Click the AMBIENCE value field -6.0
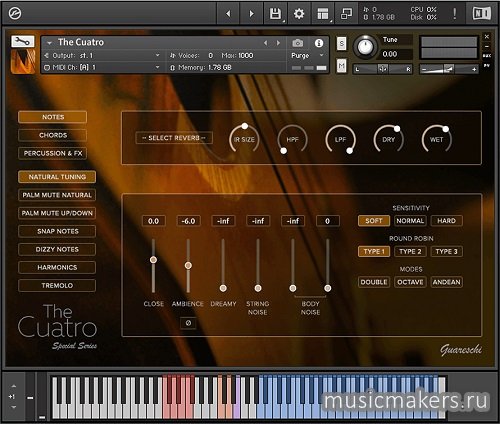 pos(188,221)
